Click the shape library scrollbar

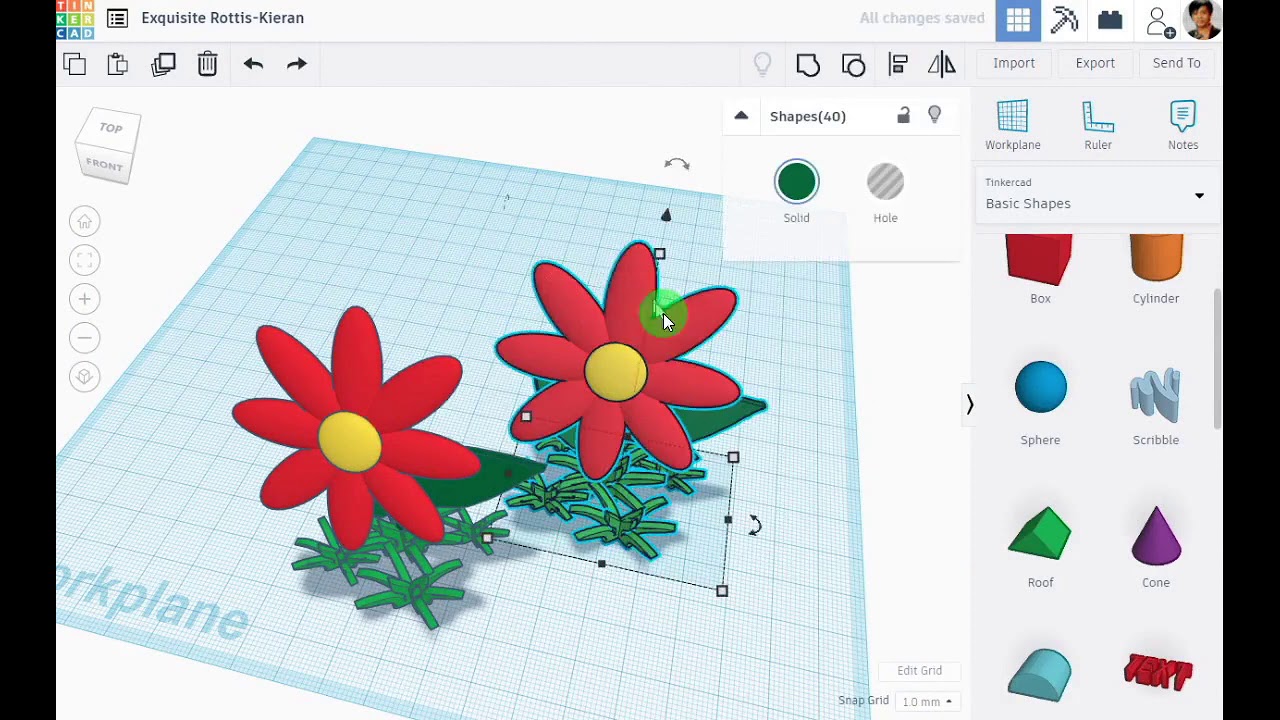tap(1217, 360)
